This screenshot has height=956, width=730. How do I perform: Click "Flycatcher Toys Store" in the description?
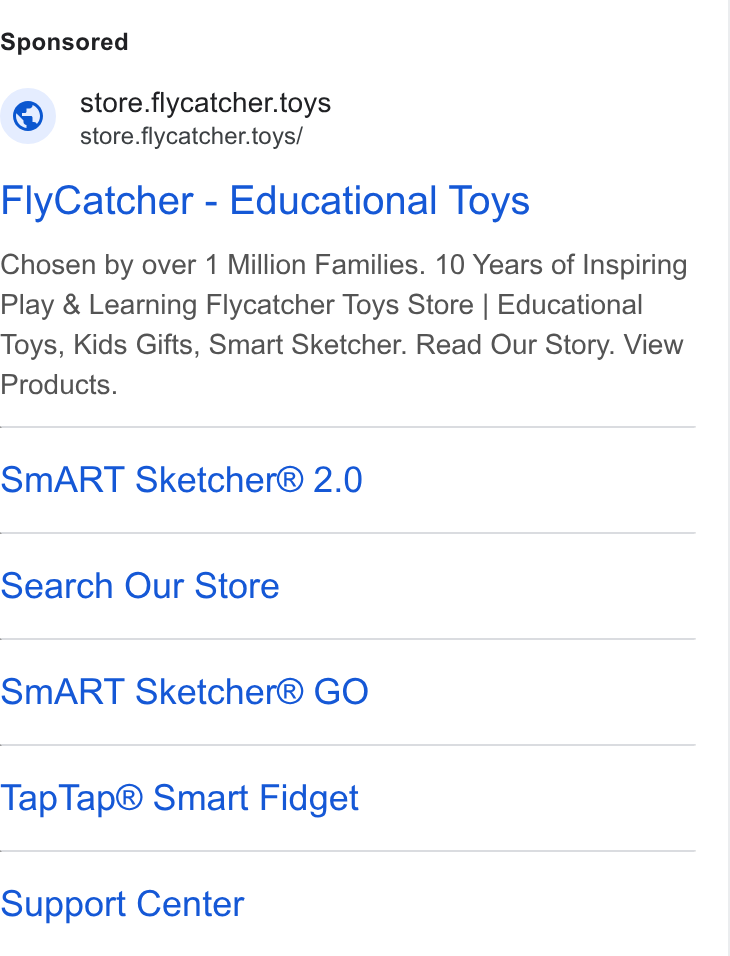coord(340,305)
